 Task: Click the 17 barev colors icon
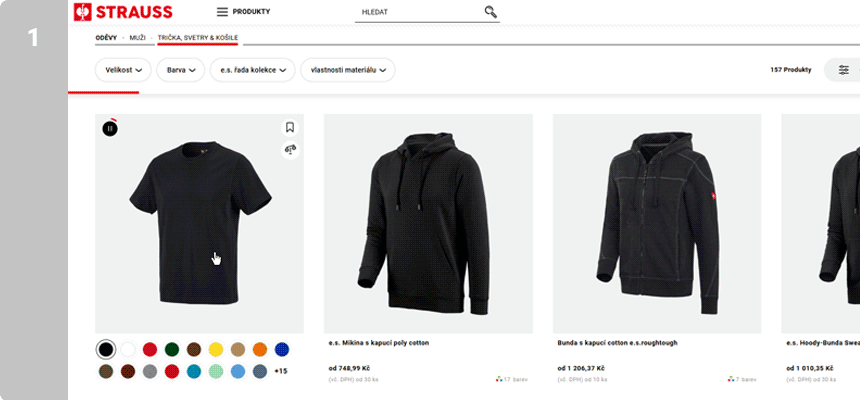point(497,380)
